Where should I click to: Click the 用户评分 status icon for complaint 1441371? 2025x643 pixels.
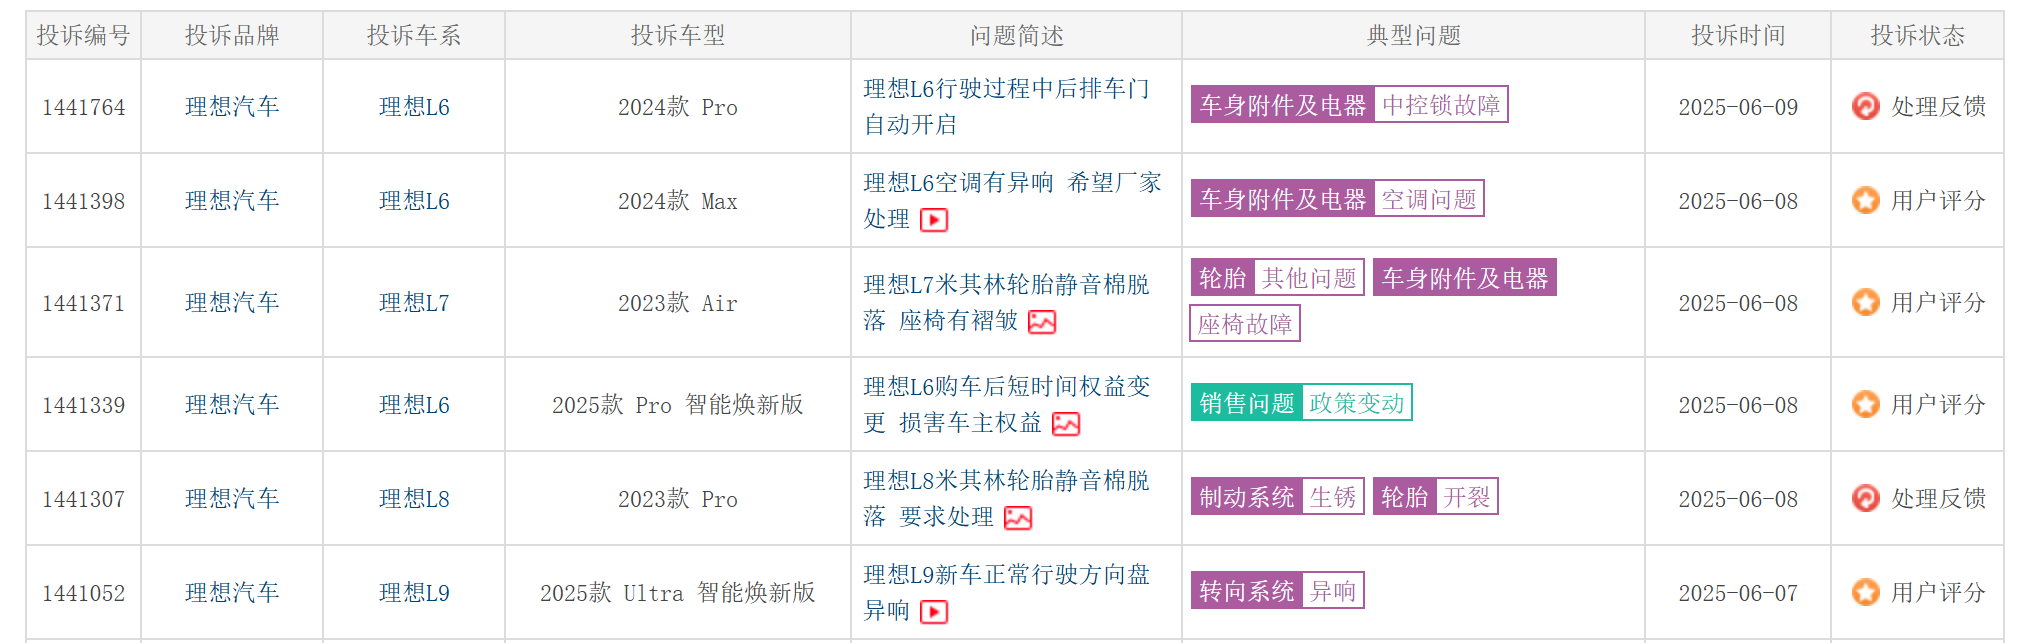[1865, 302]
